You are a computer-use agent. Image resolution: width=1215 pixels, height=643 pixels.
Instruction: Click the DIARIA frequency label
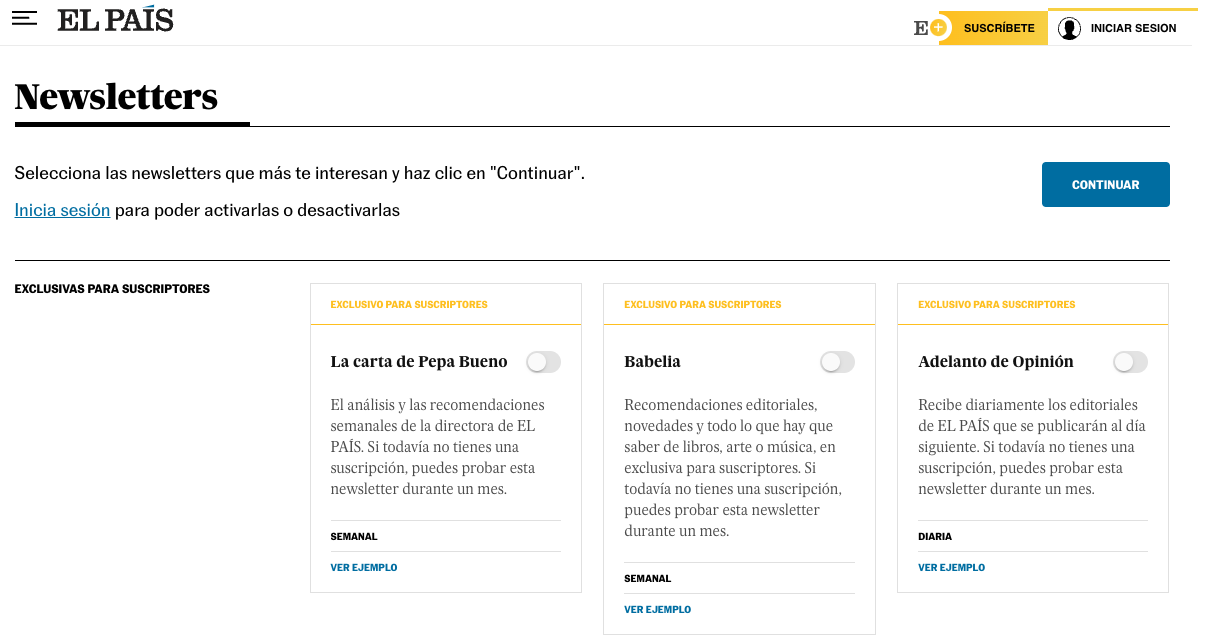pos(935,537)
